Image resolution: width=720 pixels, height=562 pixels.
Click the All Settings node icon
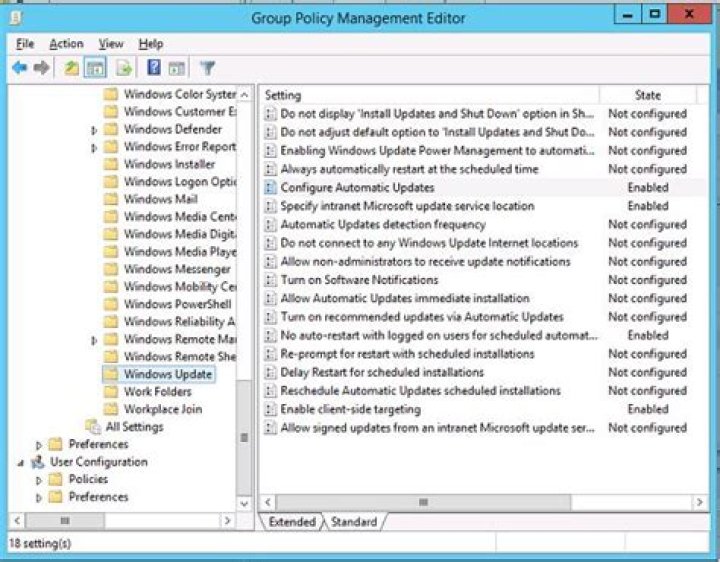click(x=93, y=427)
